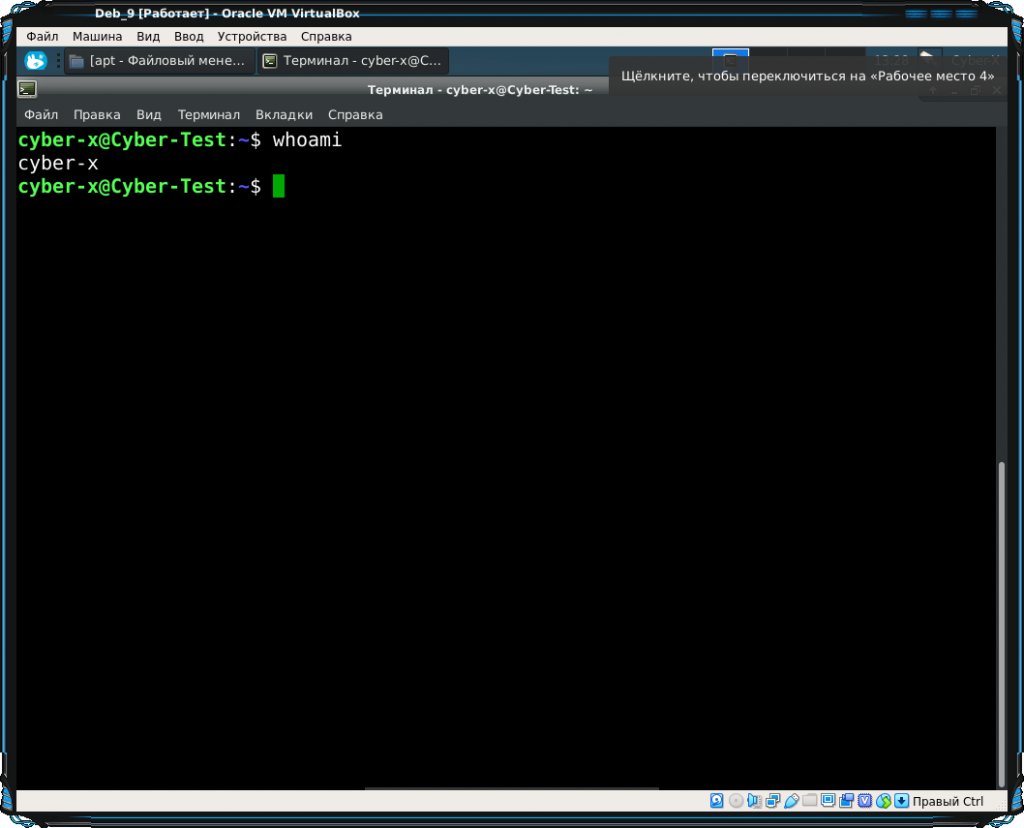Click the Правый Ctrl host key label

(x=948, y=802)
